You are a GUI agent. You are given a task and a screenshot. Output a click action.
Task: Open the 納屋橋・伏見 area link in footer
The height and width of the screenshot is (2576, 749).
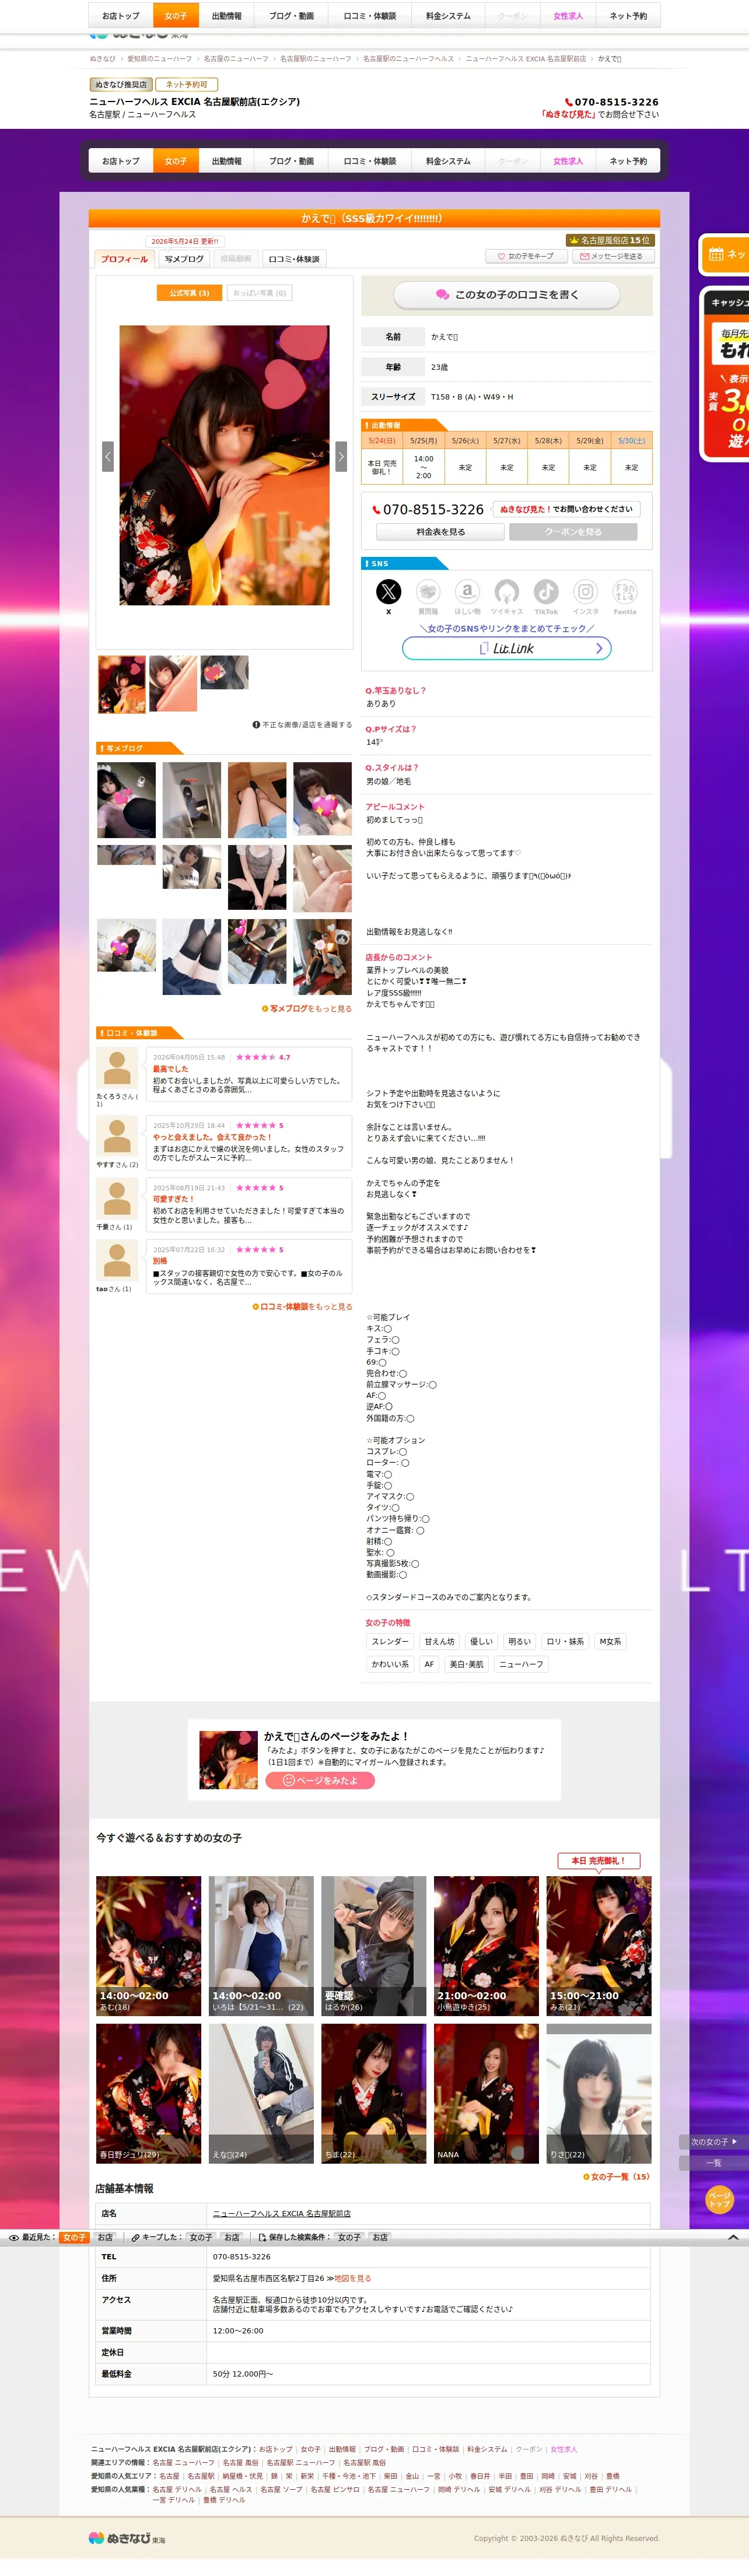click(243, 2476)
